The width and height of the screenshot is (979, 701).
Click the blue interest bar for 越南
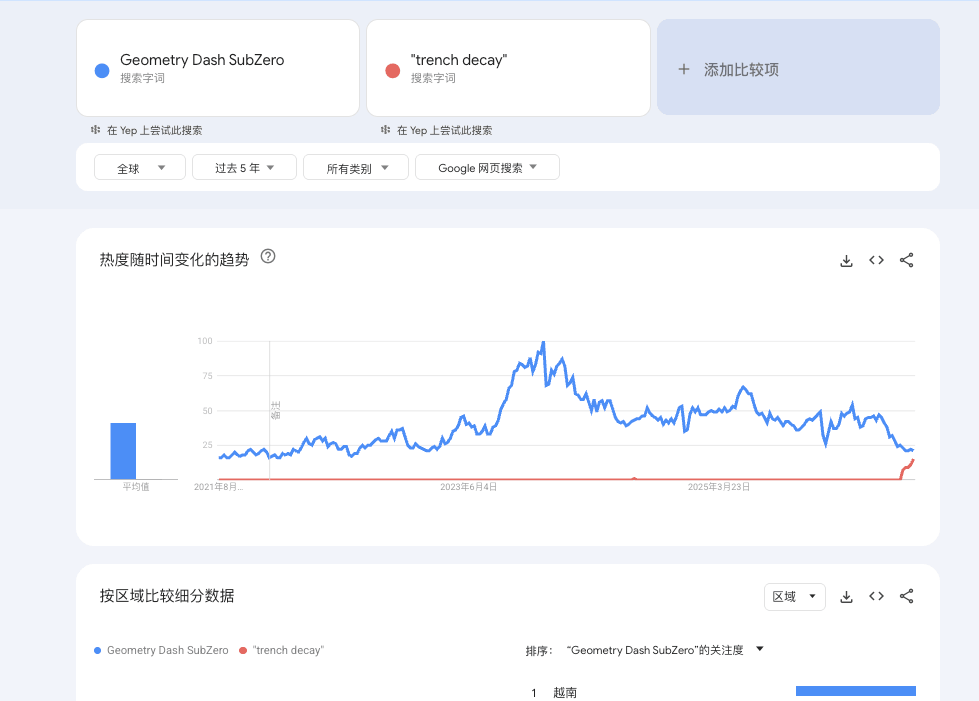coord(856,691)
